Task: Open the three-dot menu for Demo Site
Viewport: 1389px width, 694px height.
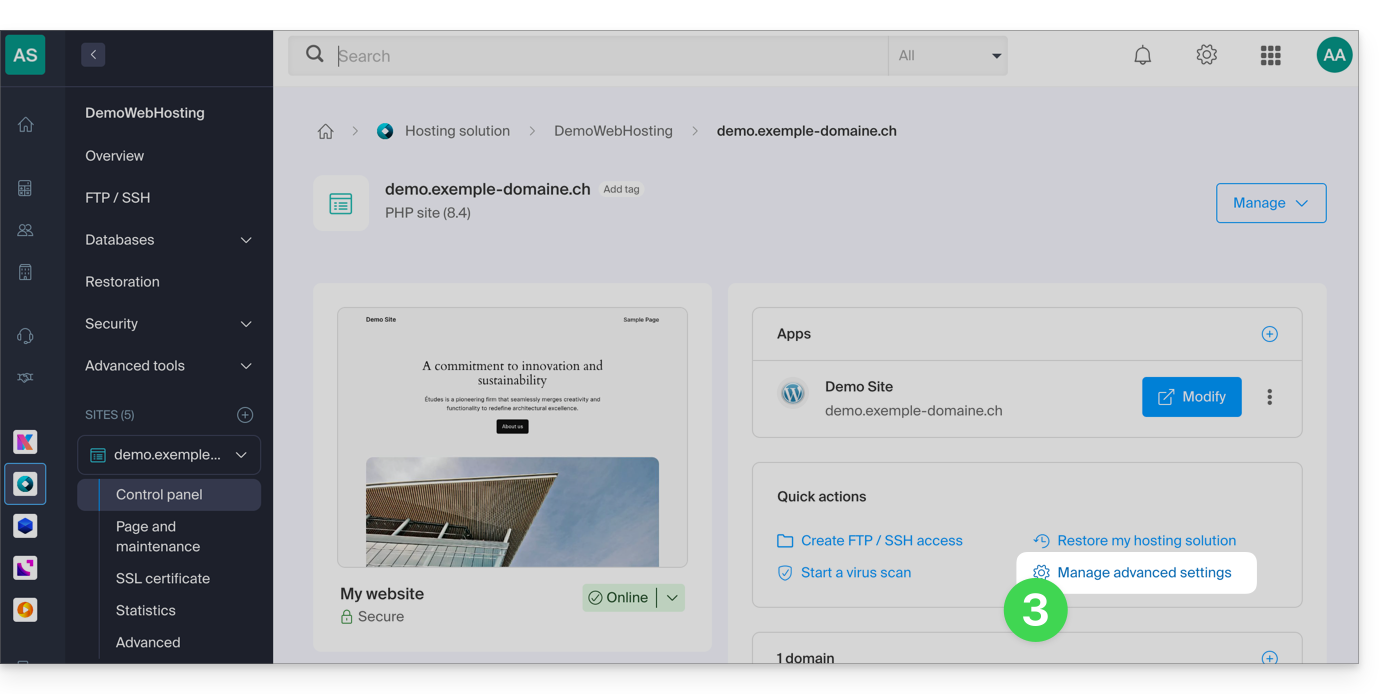Action: click(1269, 397)
